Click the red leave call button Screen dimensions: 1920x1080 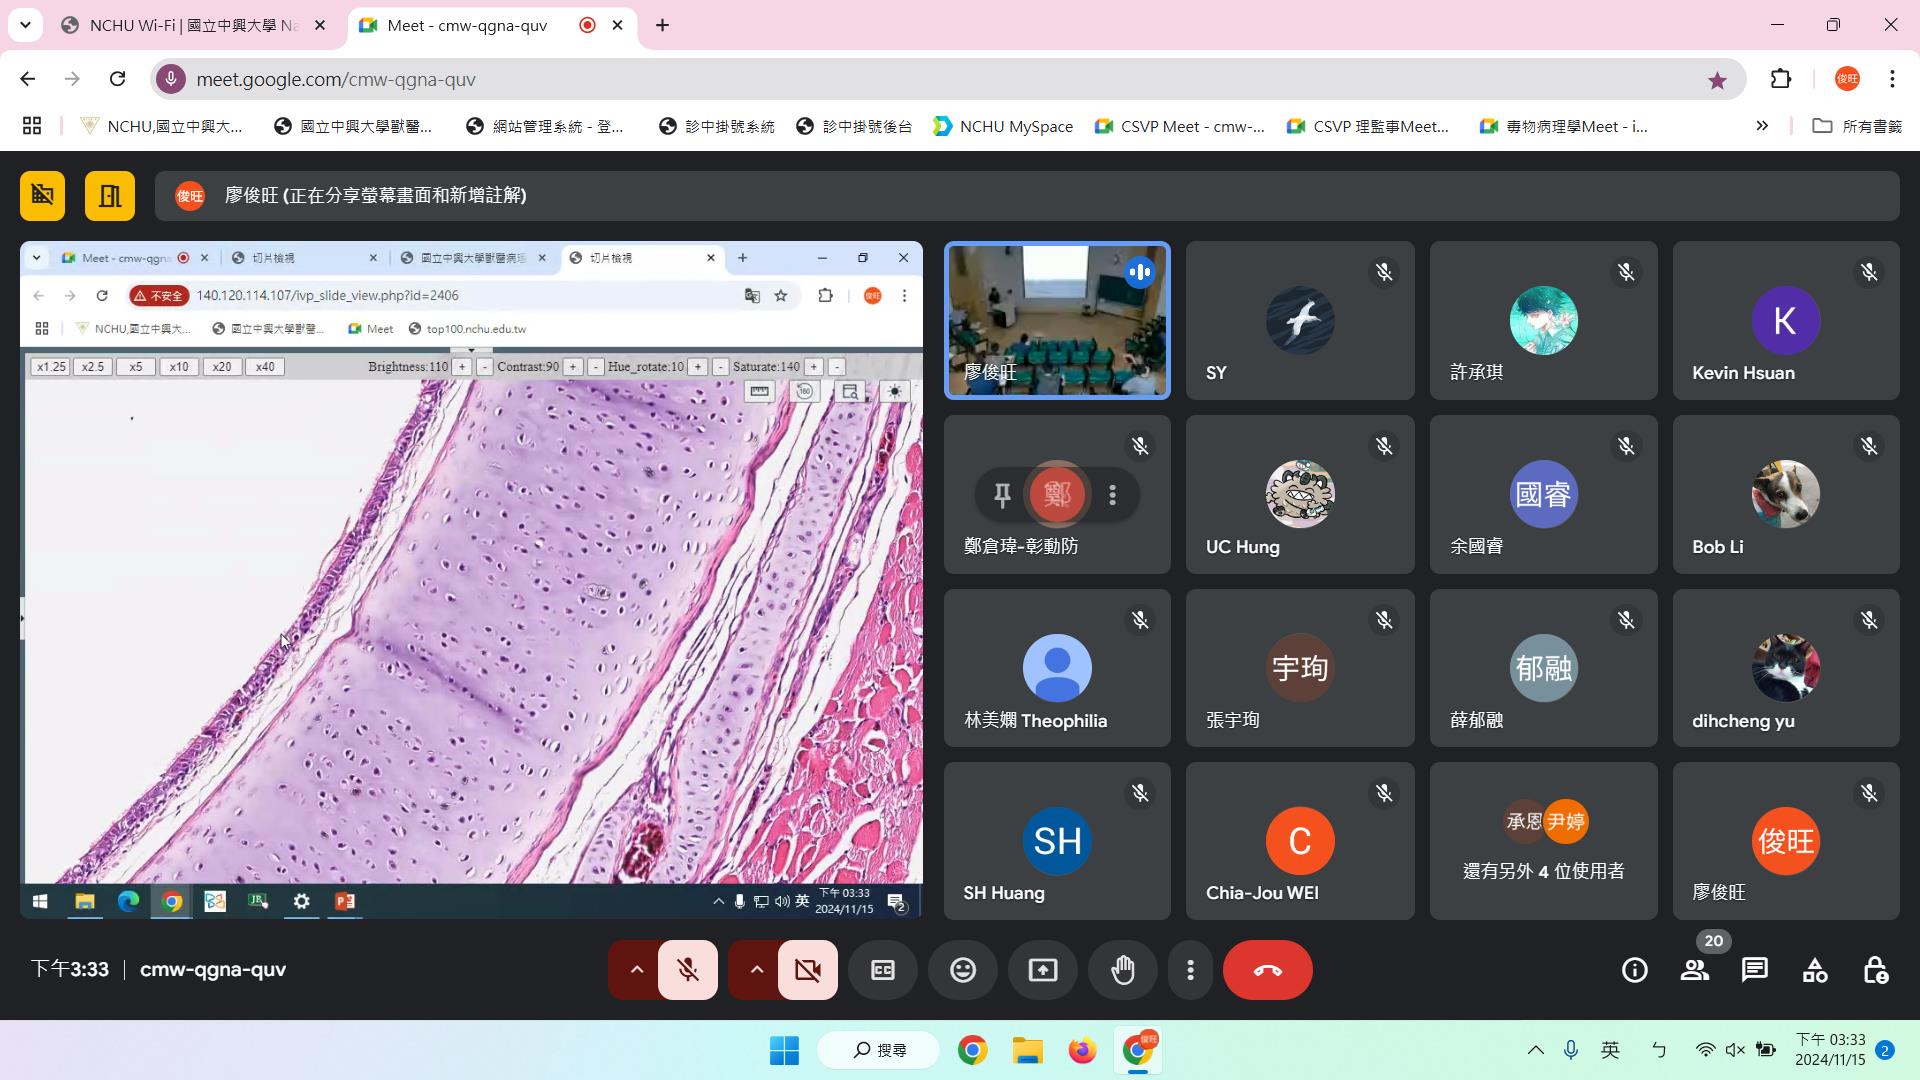(1267, 970)
